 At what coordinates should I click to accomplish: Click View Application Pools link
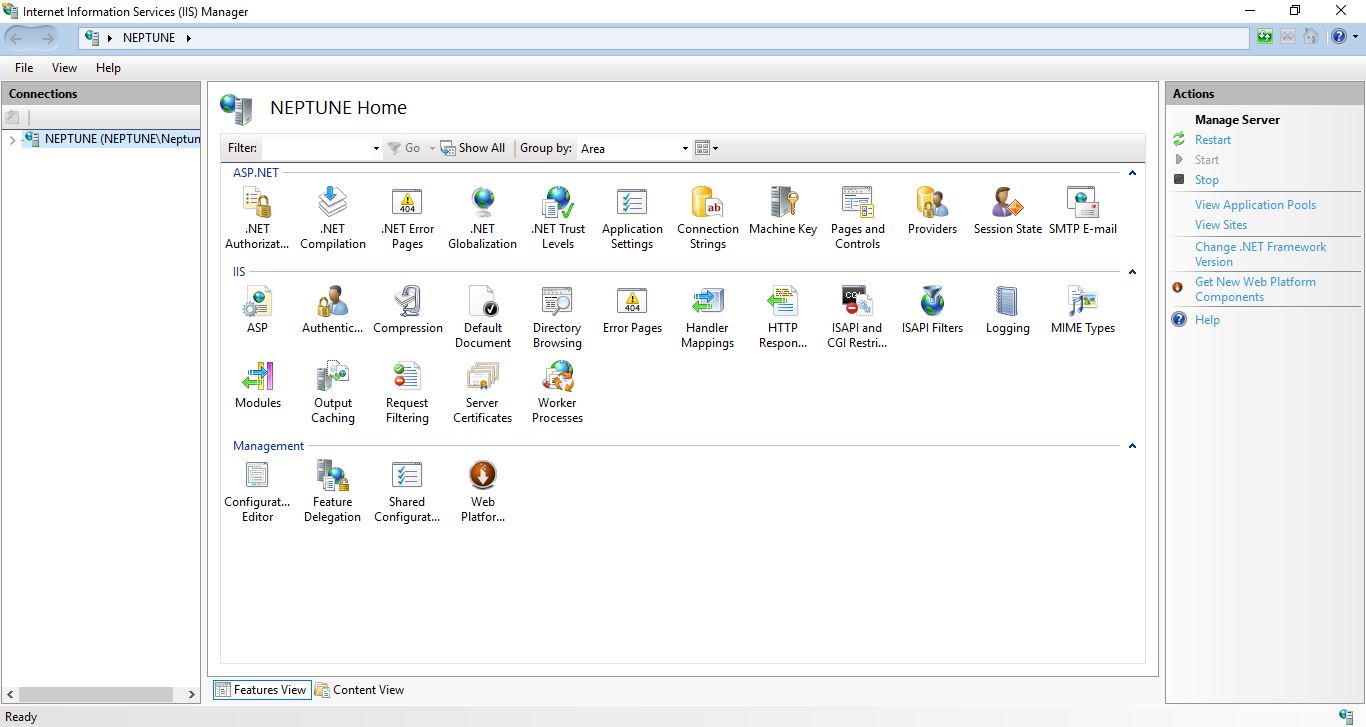point(1255,205)
